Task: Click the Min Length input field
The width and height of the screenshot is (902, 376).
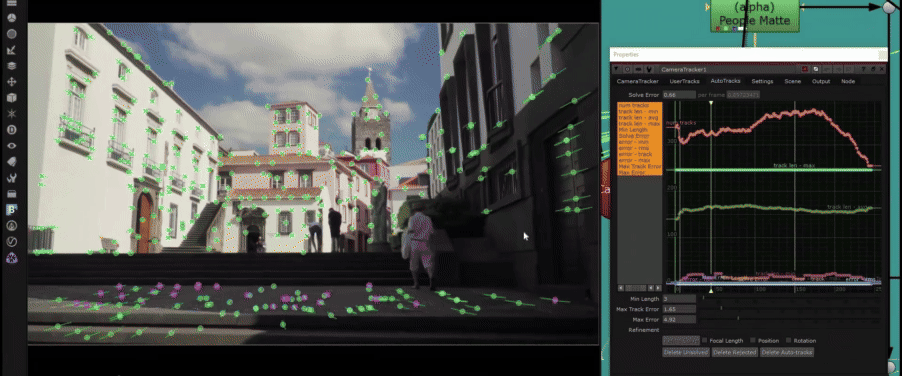Action: point(679,299)
